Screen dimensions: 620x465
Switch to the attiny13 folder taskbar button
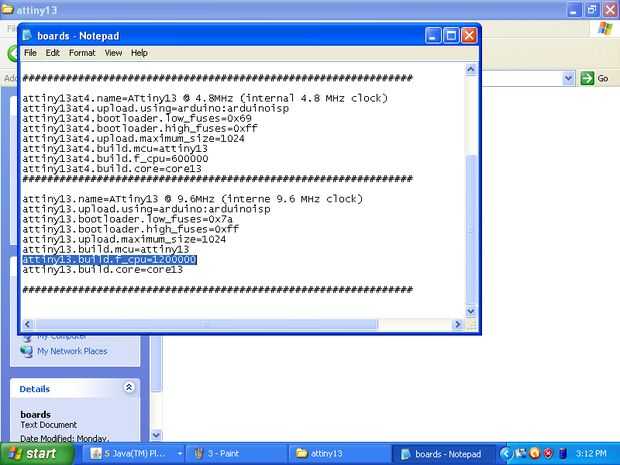tap(339, 454)
